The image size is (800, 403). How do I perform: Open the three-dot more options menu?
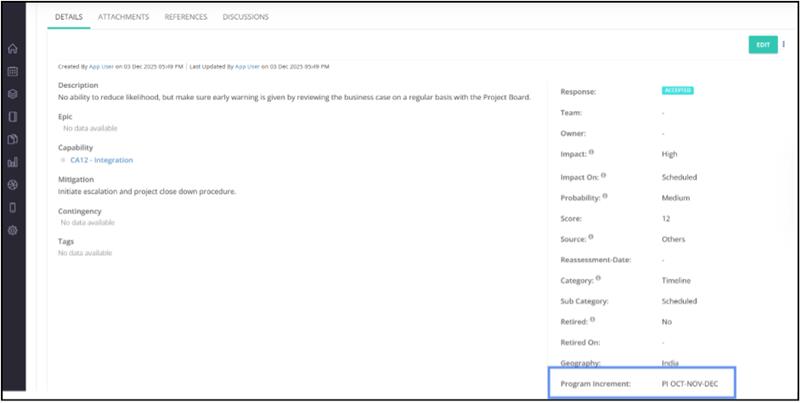pos(784,44)
